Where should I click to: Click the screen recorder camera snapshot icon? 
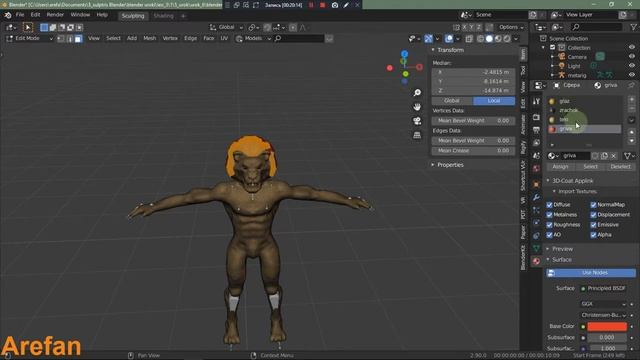pyautogui.click(x=335, y=5)
